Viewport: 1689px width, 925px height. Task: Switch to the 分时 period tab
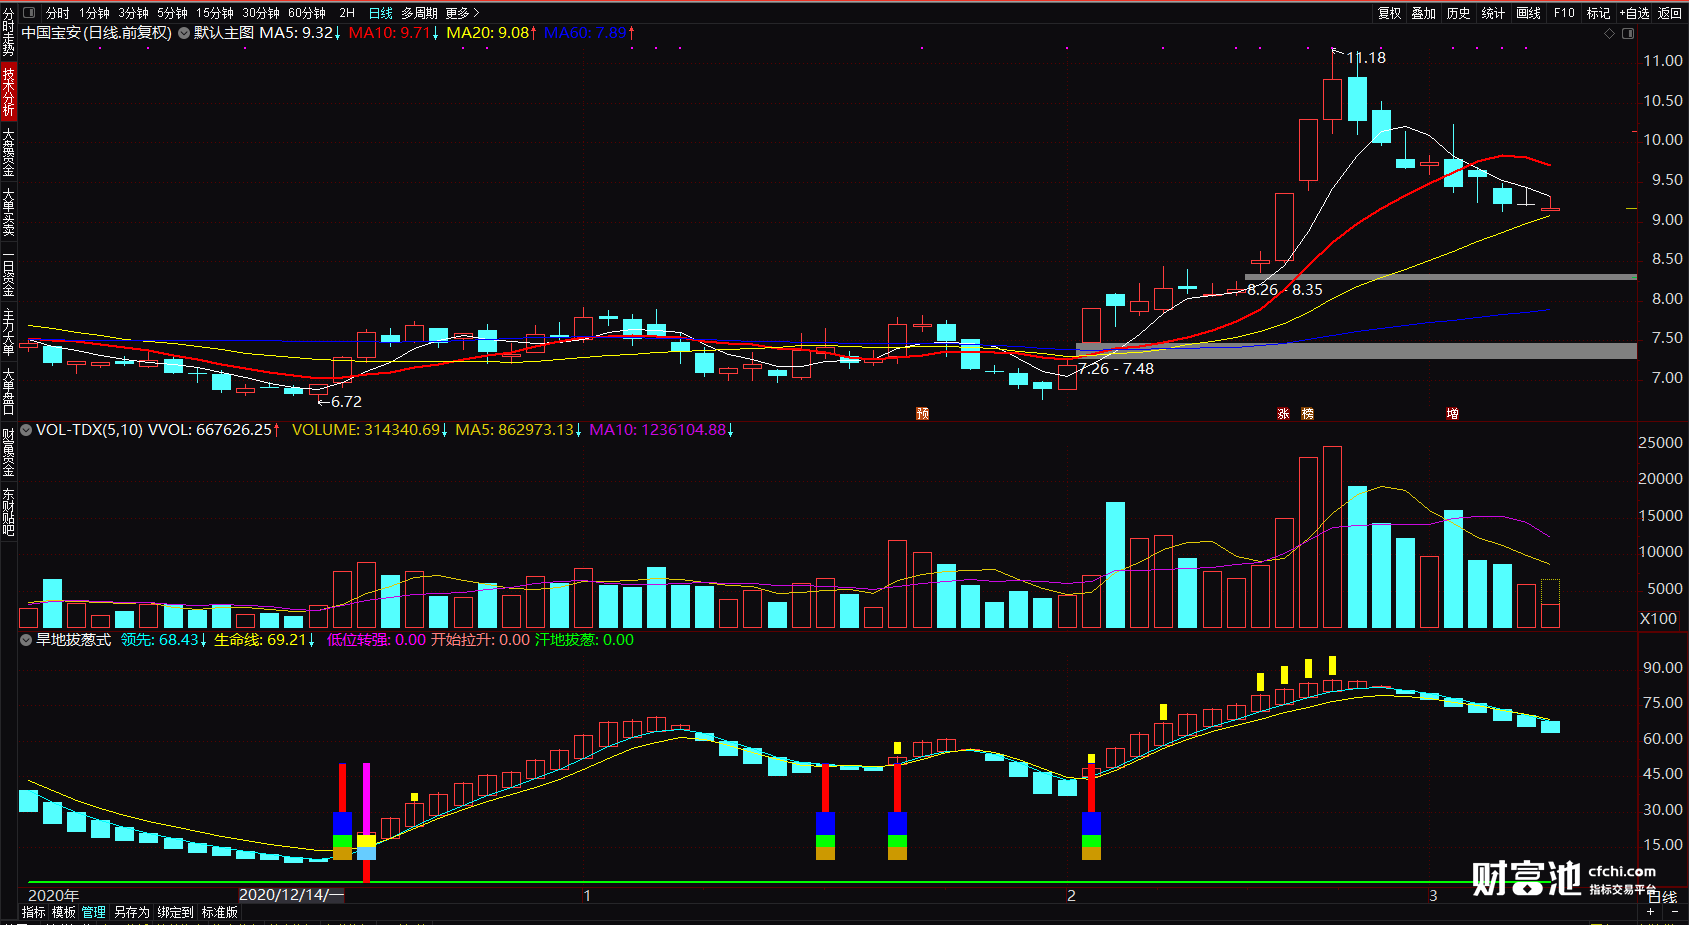[58, 13]
